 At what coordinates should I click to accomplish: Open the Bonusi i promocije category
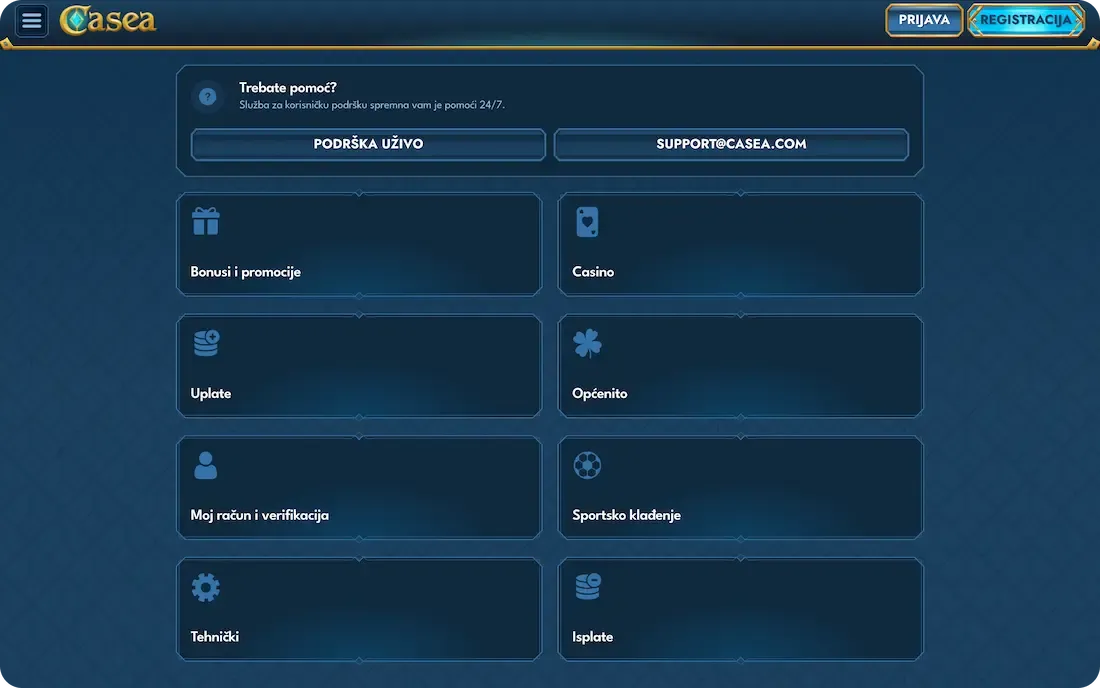click(x=359, y=245)
